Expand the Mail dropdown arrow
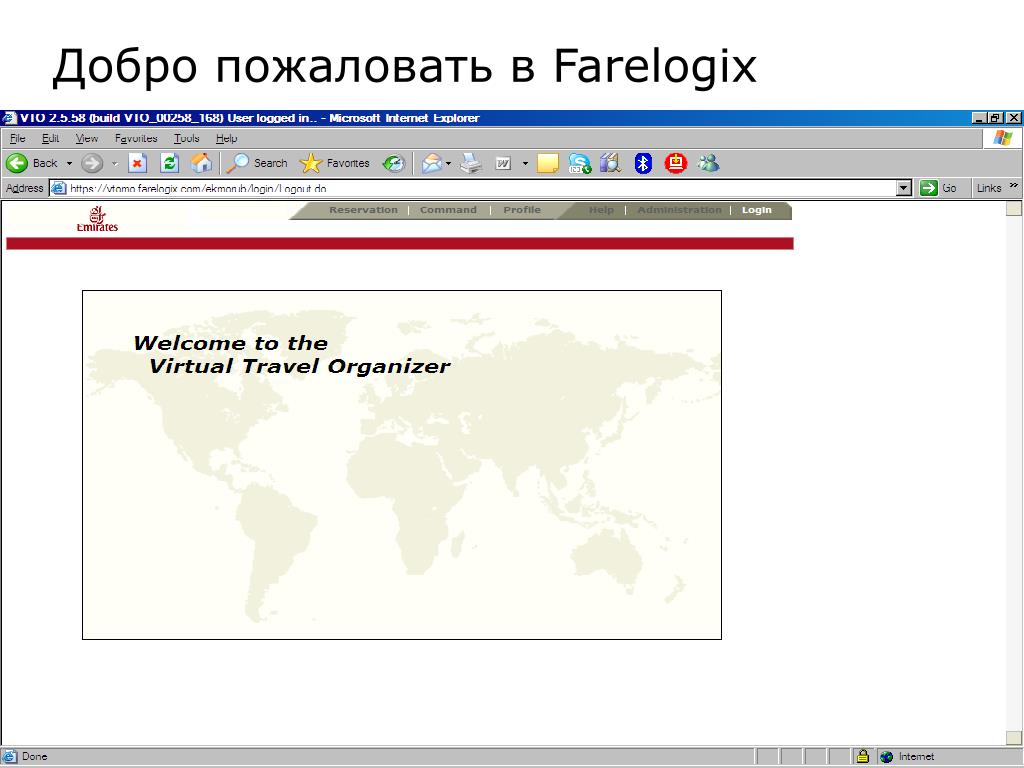 pos(449,163)
